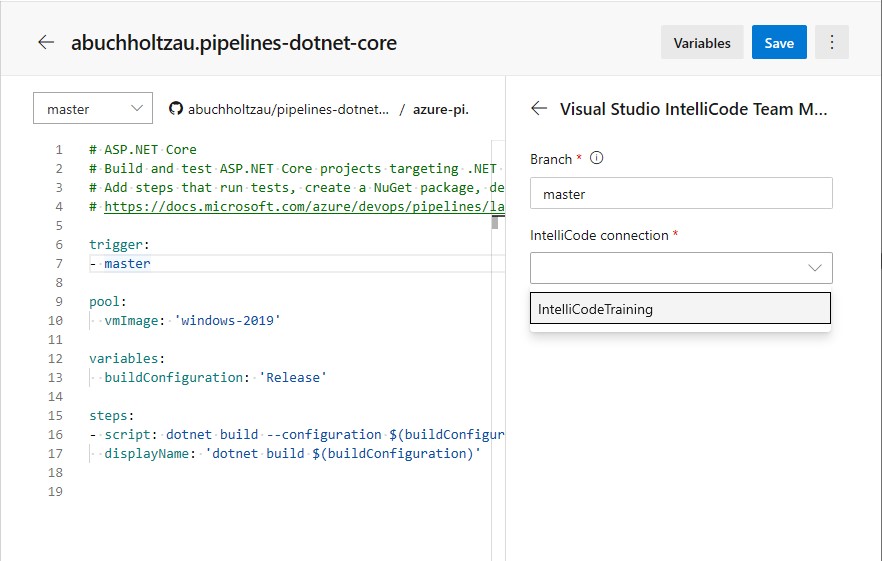Click the Visual Studio IntelliCode Team panel title

(694, 109)
